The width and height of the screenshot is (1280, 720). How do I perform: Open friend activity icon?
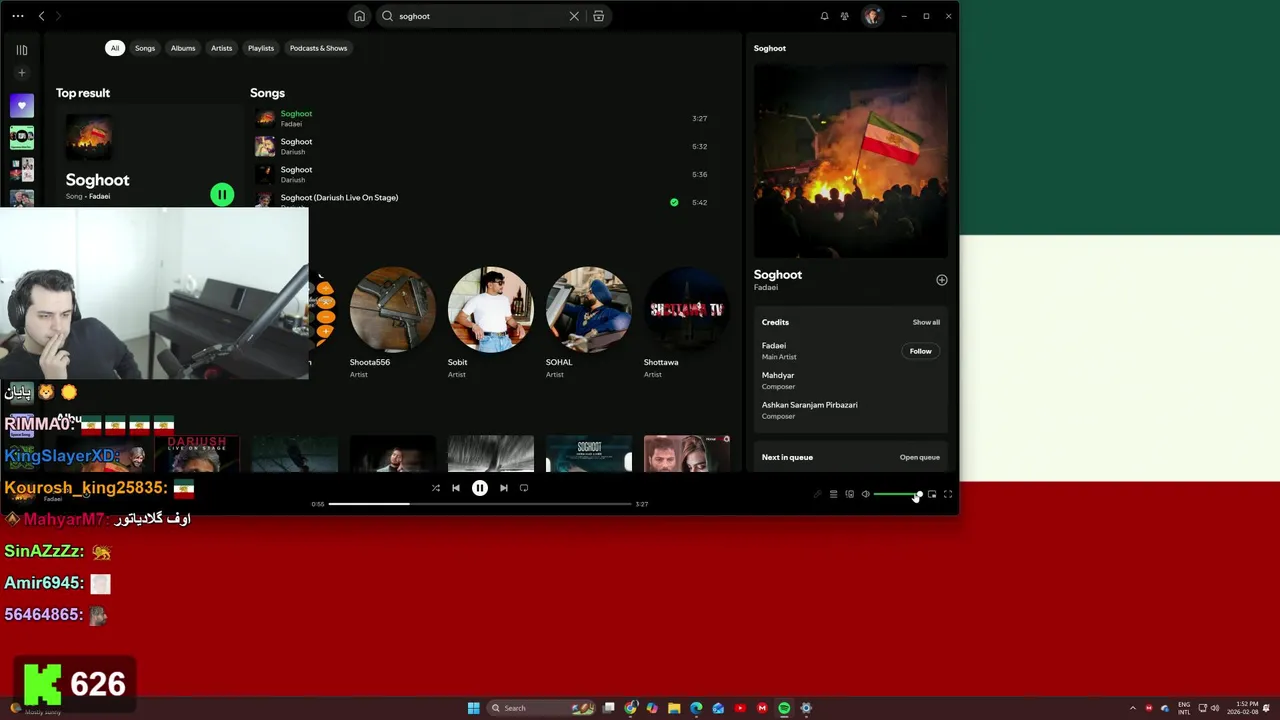845,16
